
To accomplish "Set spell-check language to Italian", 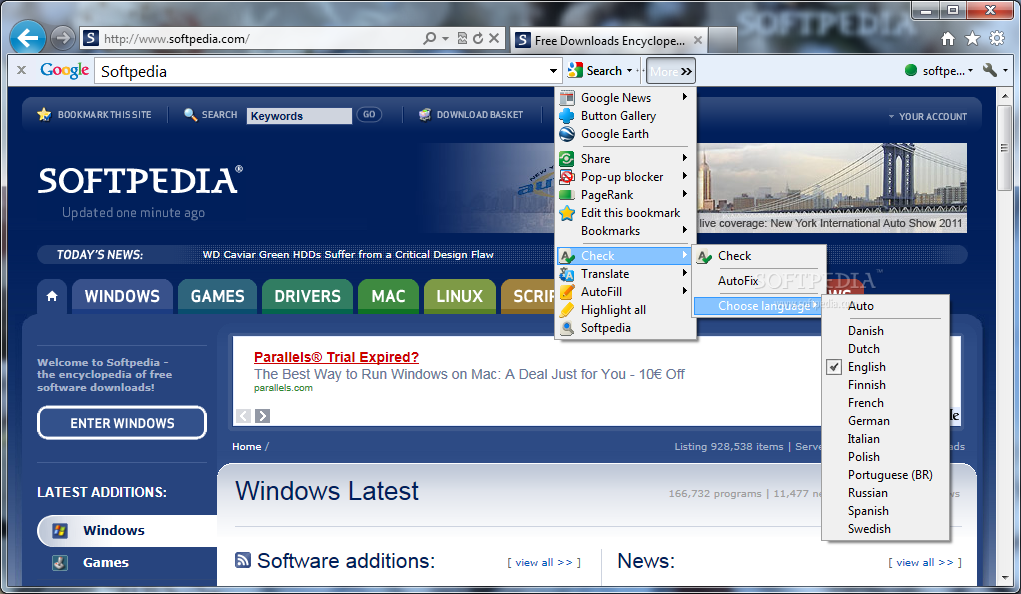I will click(x=886, y=439).
